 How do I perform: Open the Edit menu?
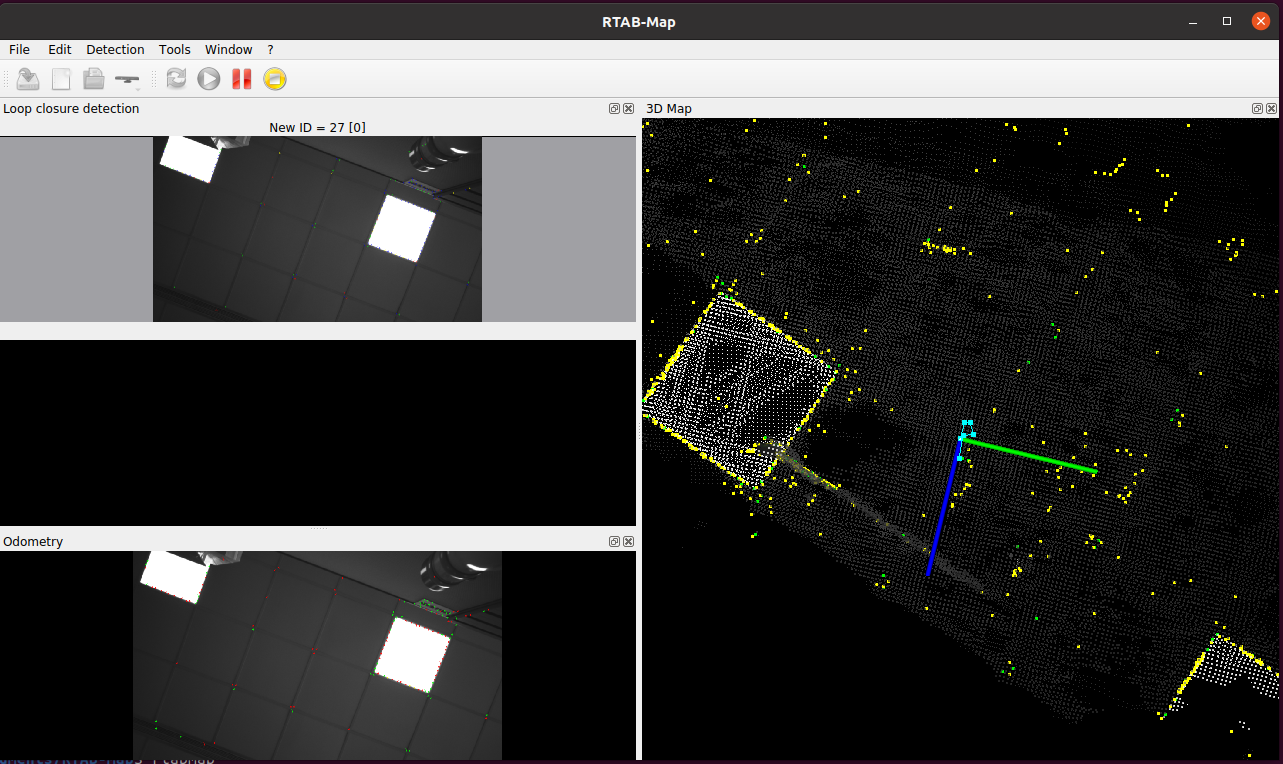60,49
